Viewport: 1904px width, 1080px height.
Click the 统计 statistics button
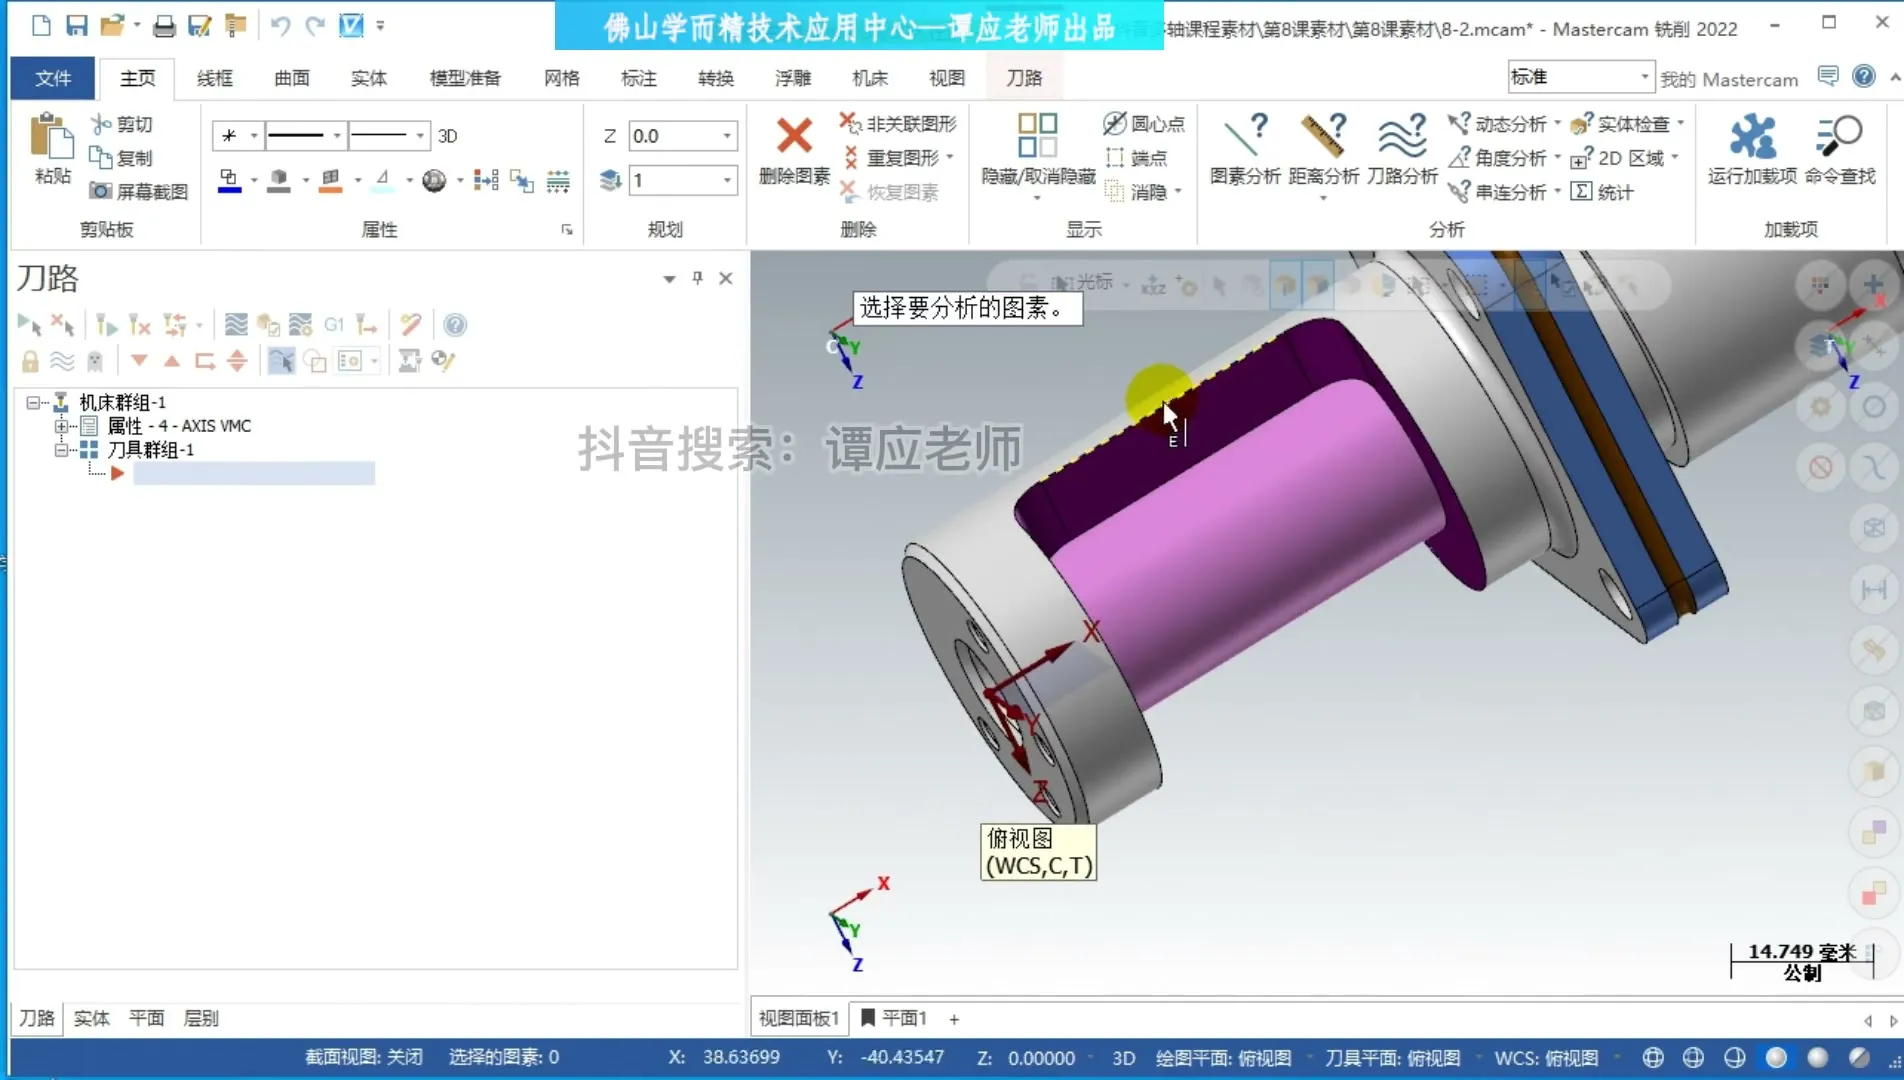(x=1602, y=191)
